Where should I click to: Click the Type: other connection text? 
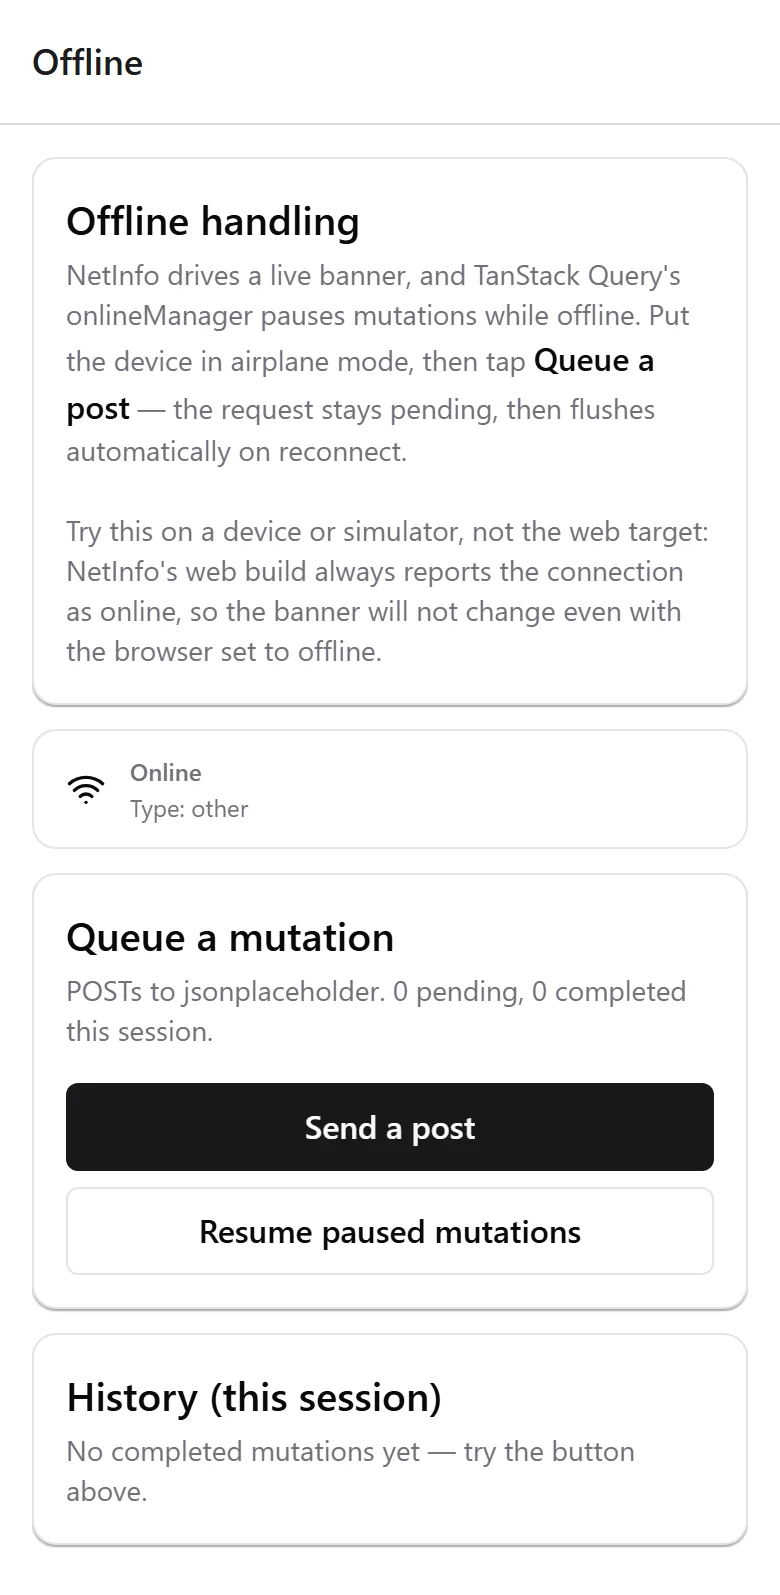point(189,809)
